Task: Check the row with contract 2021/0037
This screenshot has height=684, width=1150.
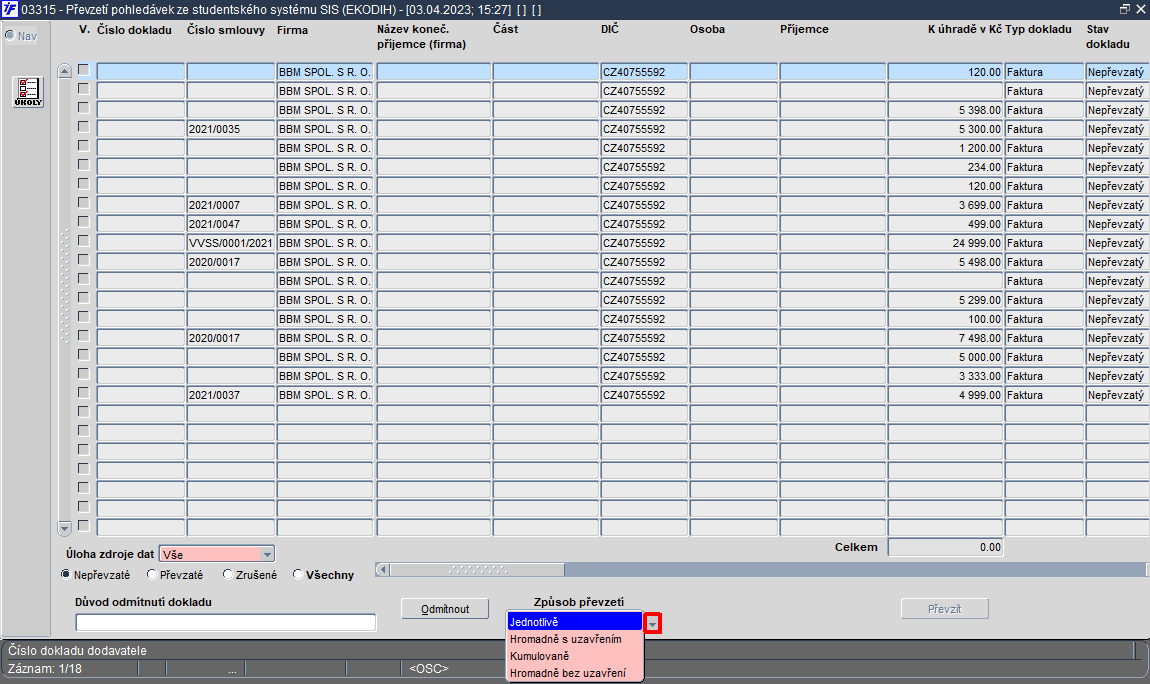Action: [84, 394]
